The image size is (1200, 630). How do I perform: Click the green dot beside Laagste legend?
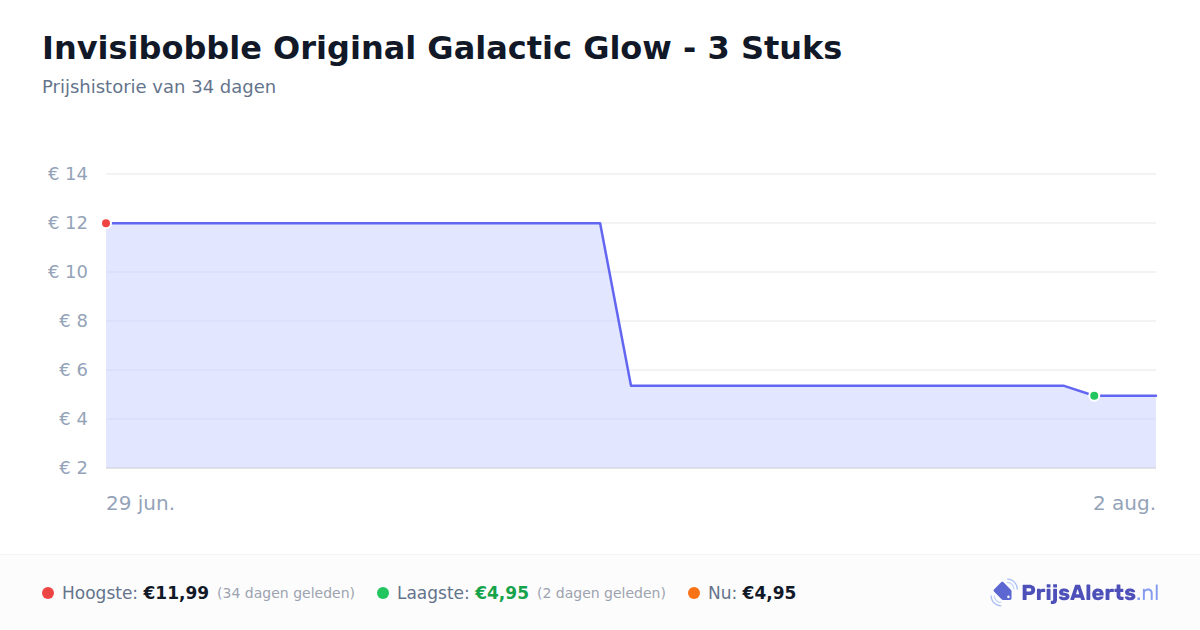pos(383,593)
